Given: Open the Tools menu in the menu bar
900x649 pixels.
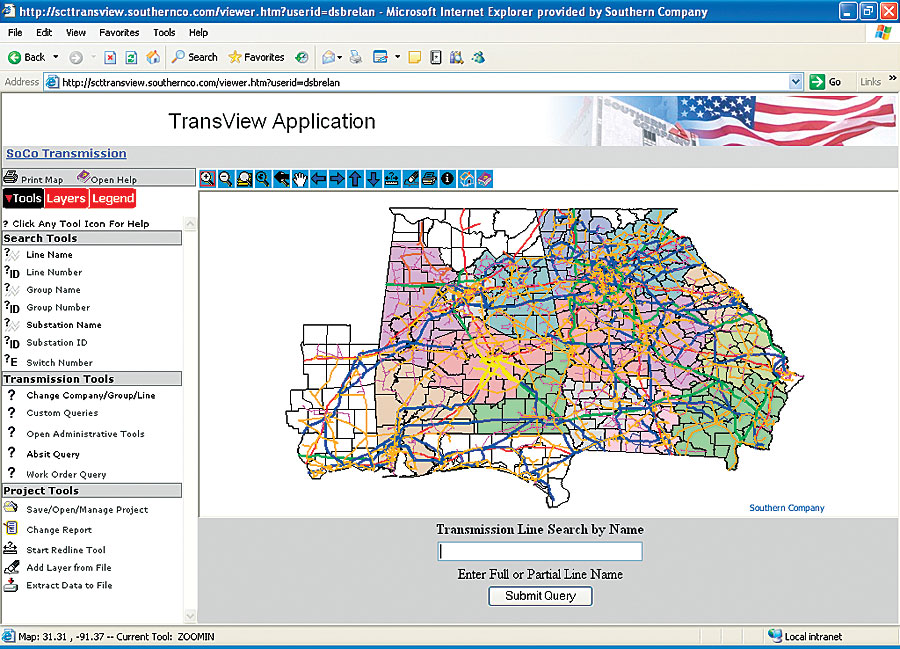Looking at the screenshot, I should (164, 33).
